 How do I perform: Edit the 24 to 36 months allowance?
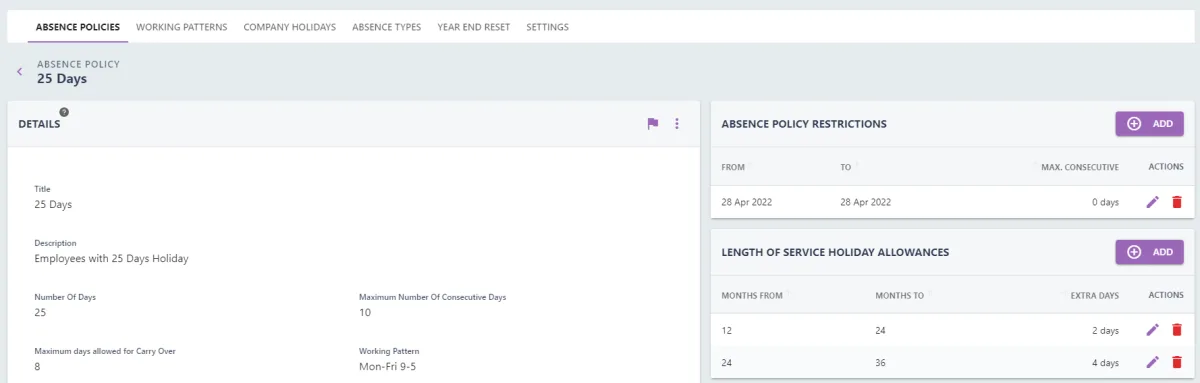[1153, 362]
